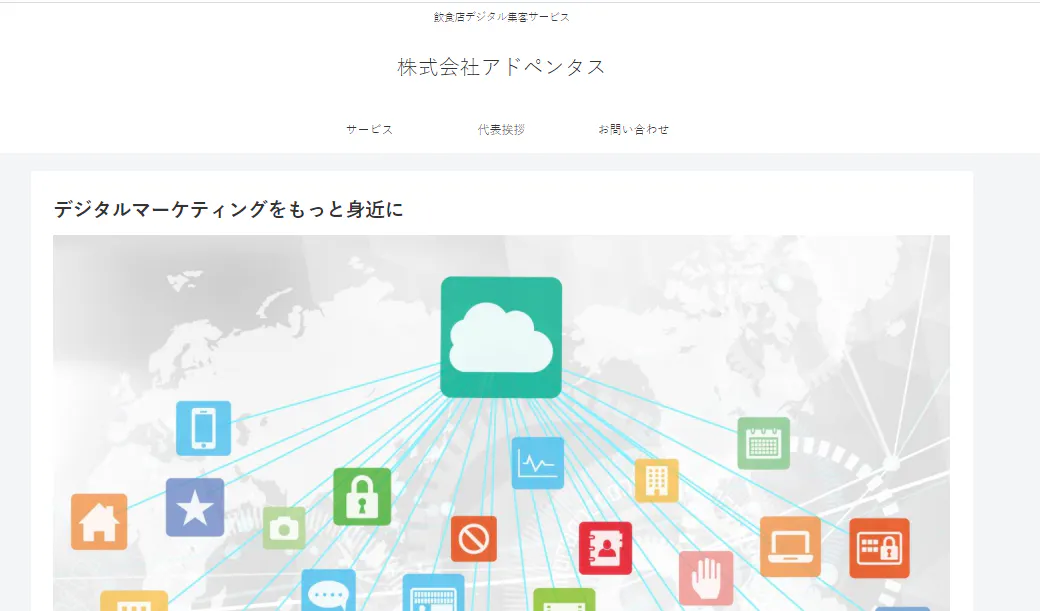Click the blue speech bubble icon

pos(328,592)
